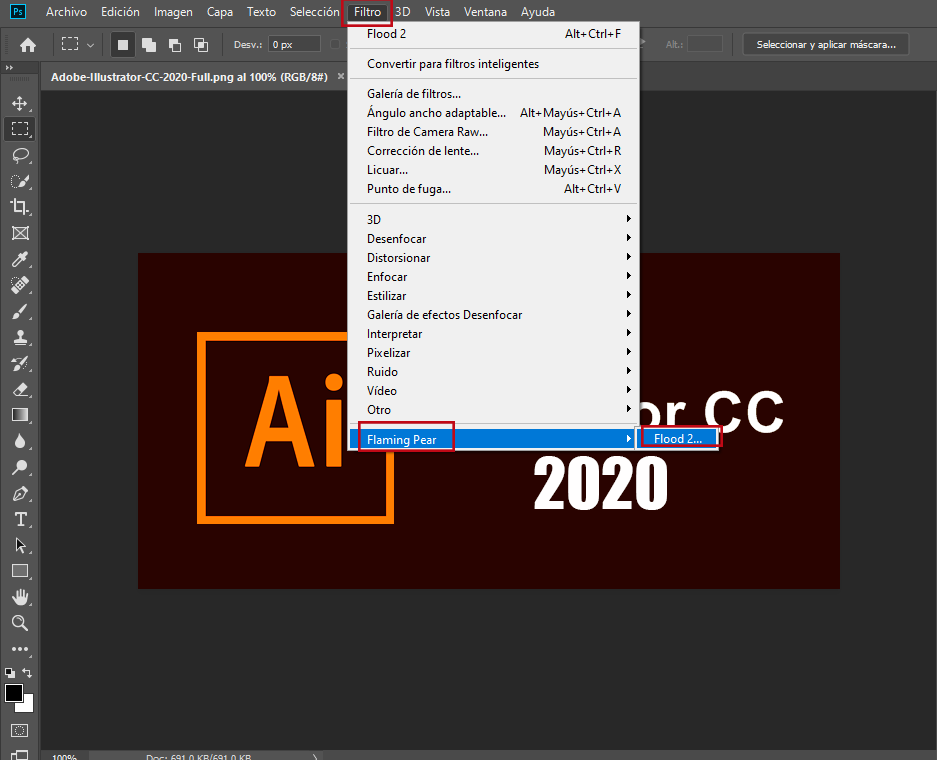Expand the Ruido submenu
The width and height of the screenshot is (937, 760).
[493, 372]
